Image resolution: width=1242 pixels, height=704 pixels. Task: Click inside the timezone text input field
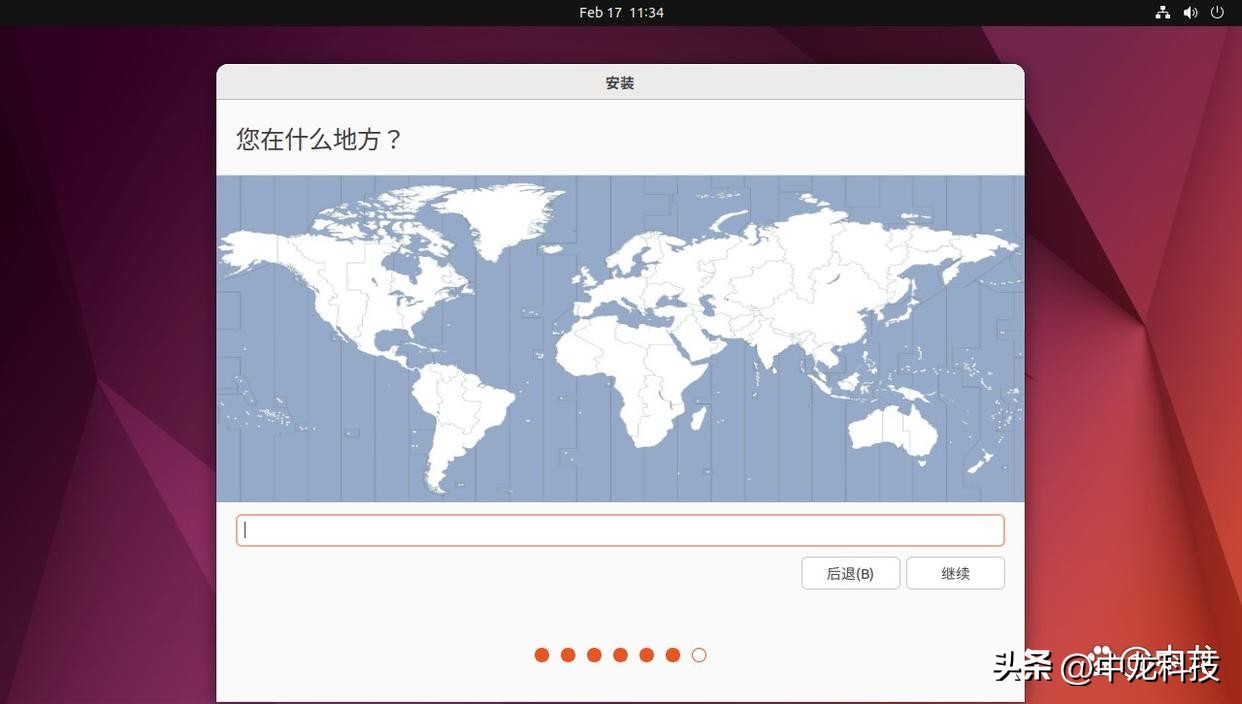pos(620,530)
